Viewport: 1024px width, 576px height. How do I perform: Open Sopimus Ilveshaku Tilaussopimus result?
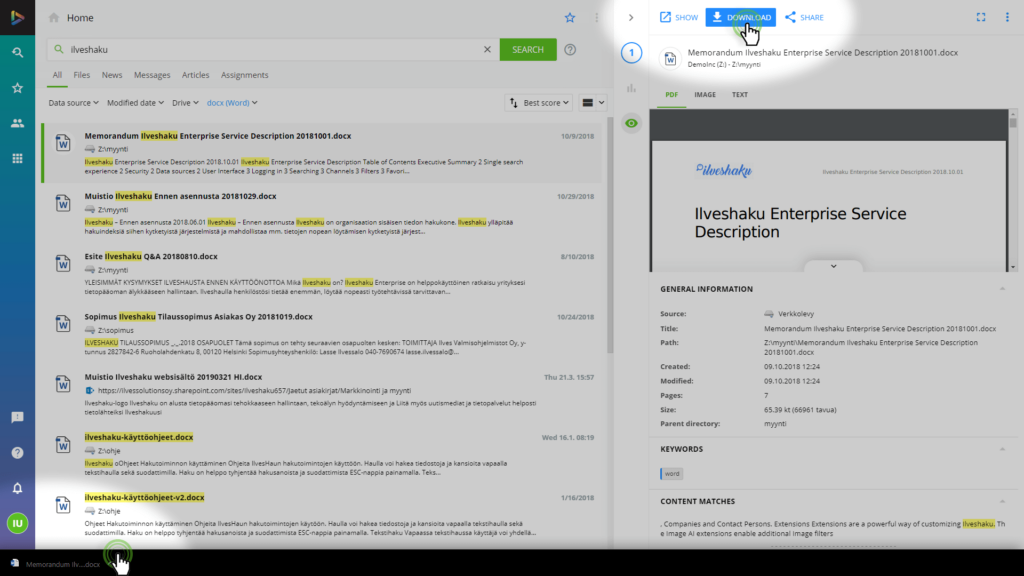199,317
